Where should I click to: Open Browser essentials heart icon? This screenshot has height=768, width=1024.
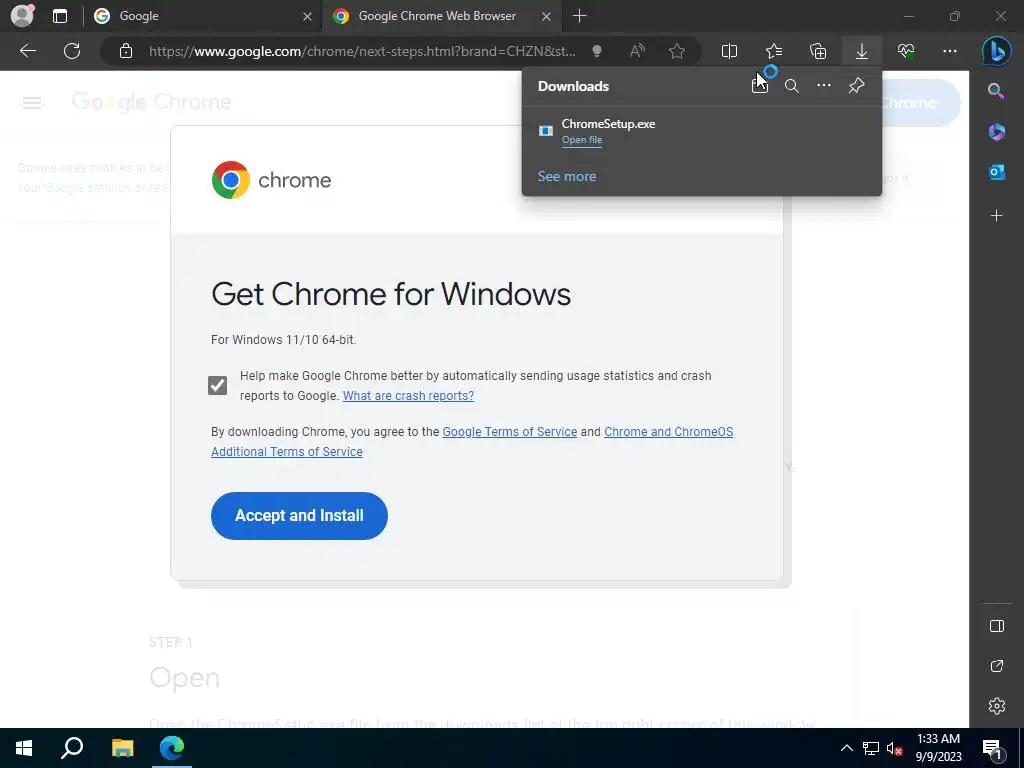pos(906,51)
